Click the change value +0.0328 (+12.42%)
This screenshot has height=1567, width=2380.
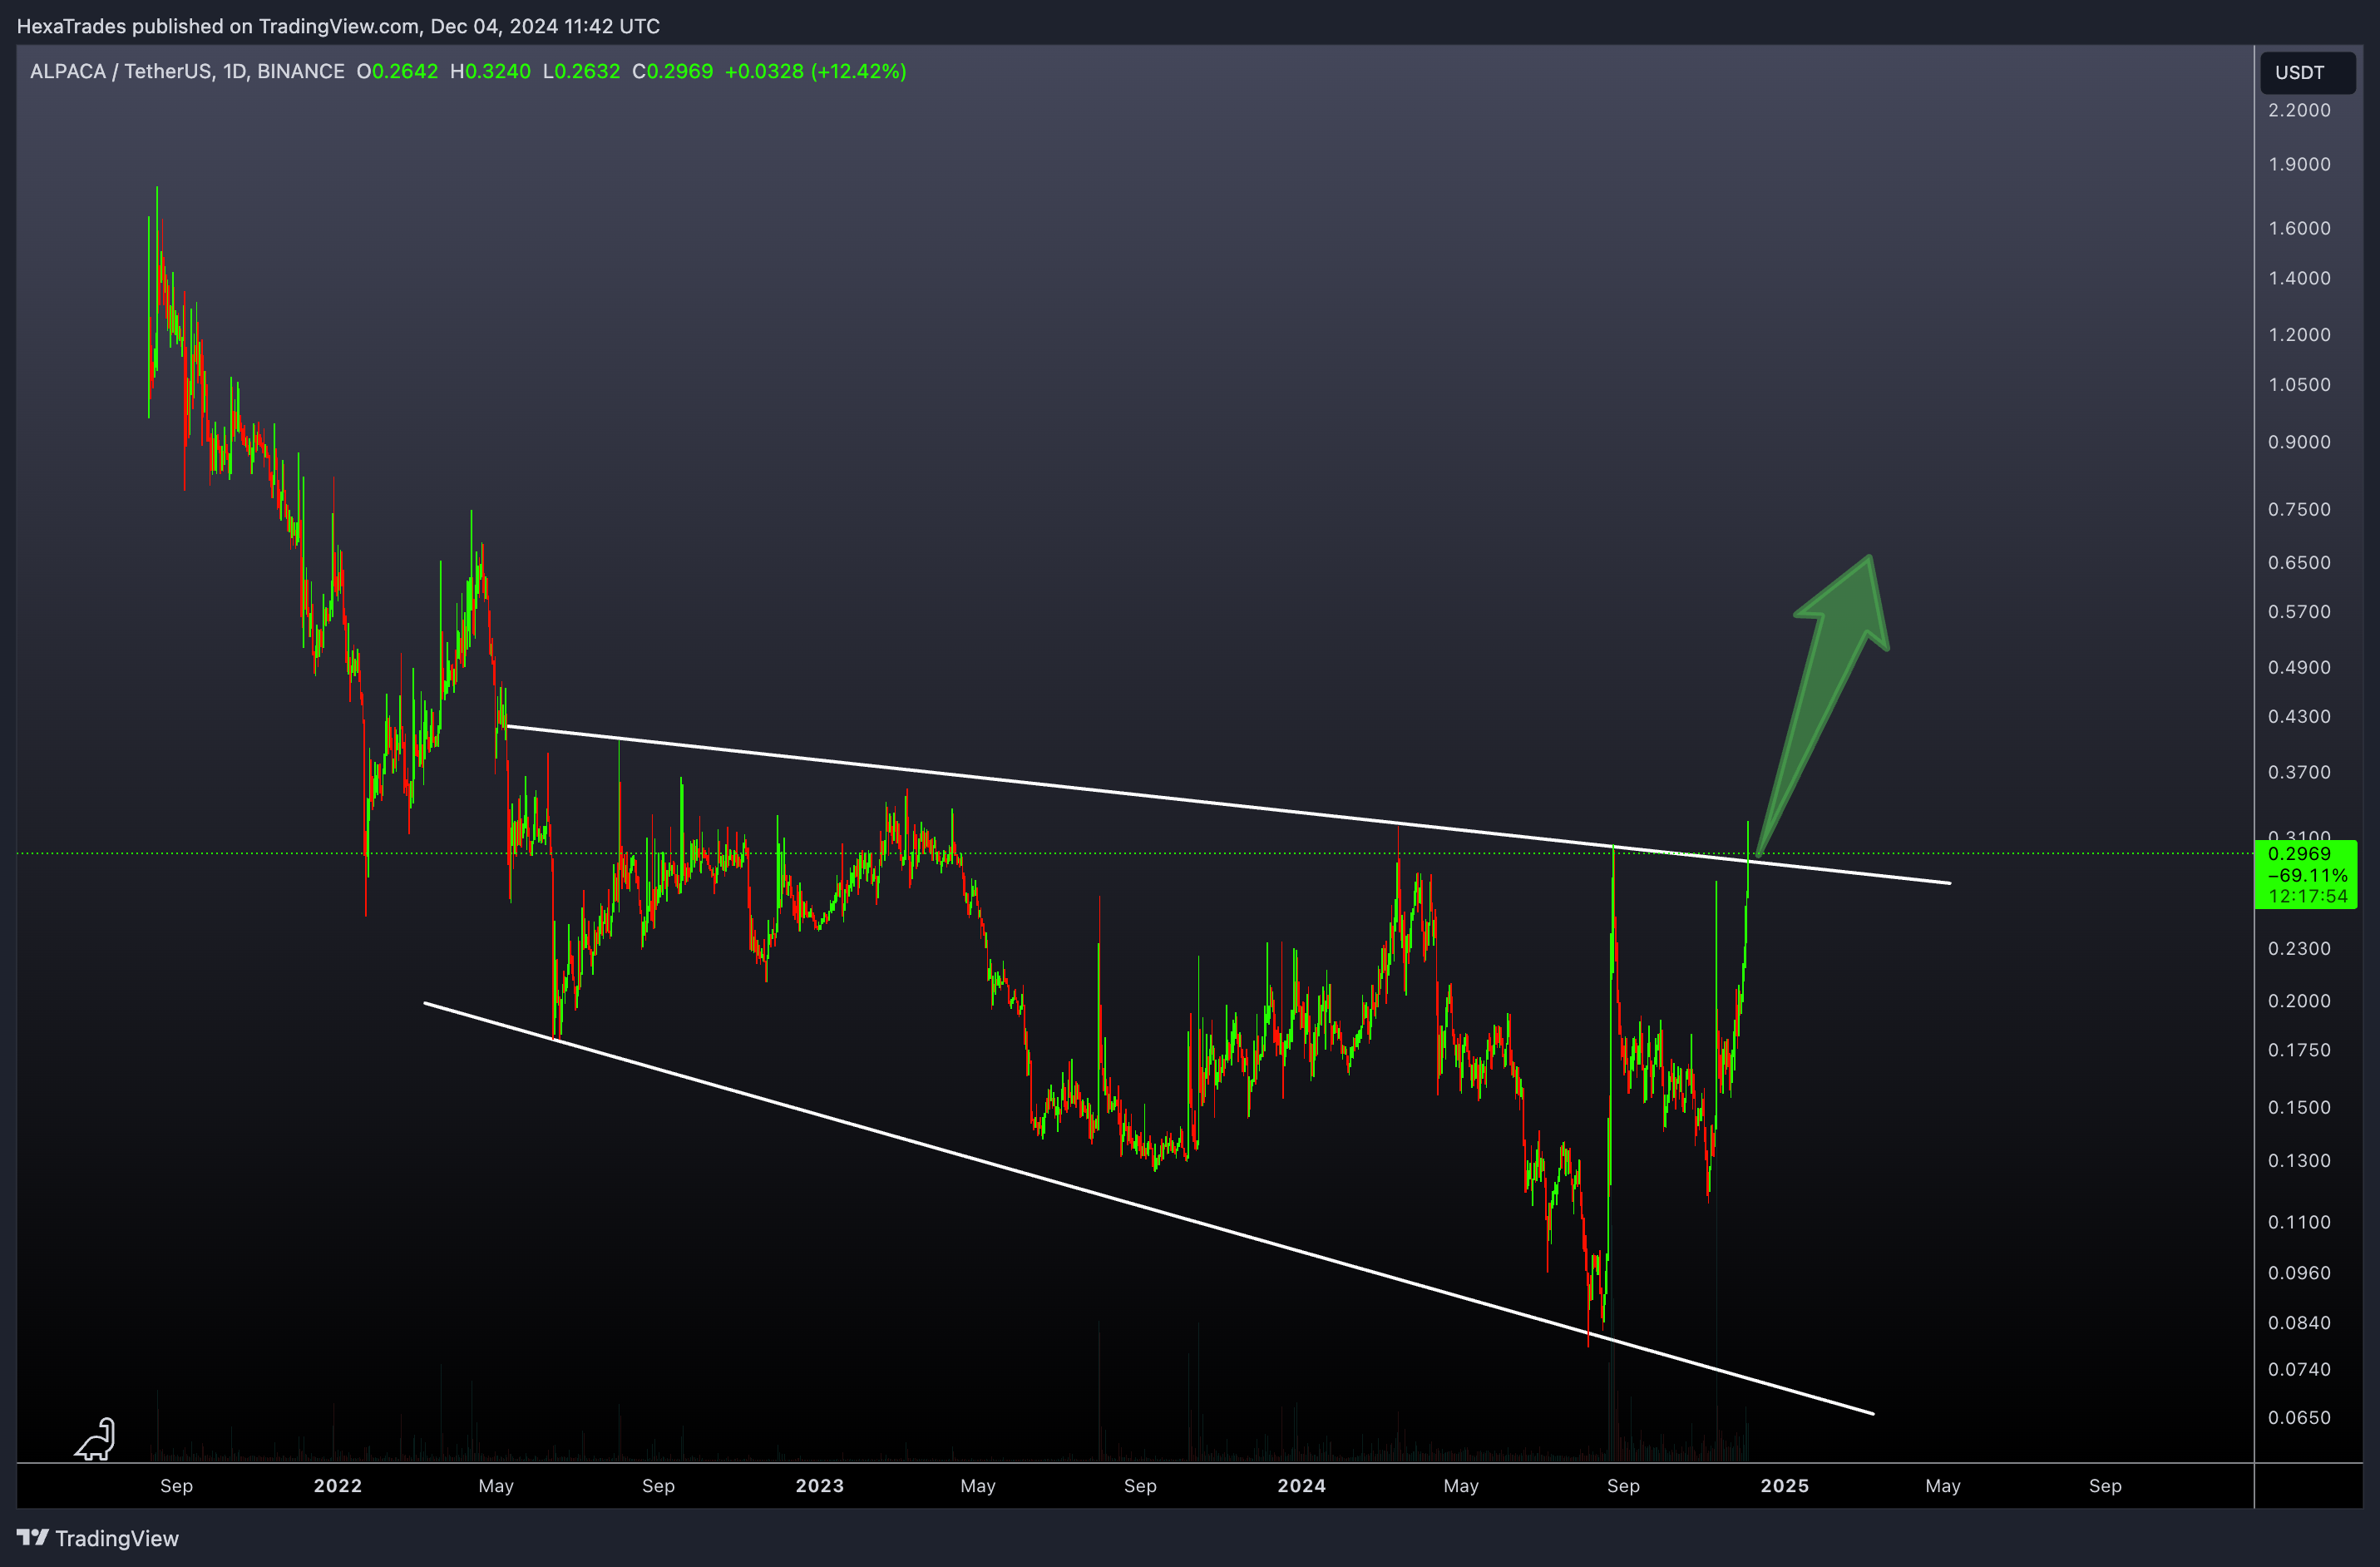pyautogui.click(x=815, y=71)
